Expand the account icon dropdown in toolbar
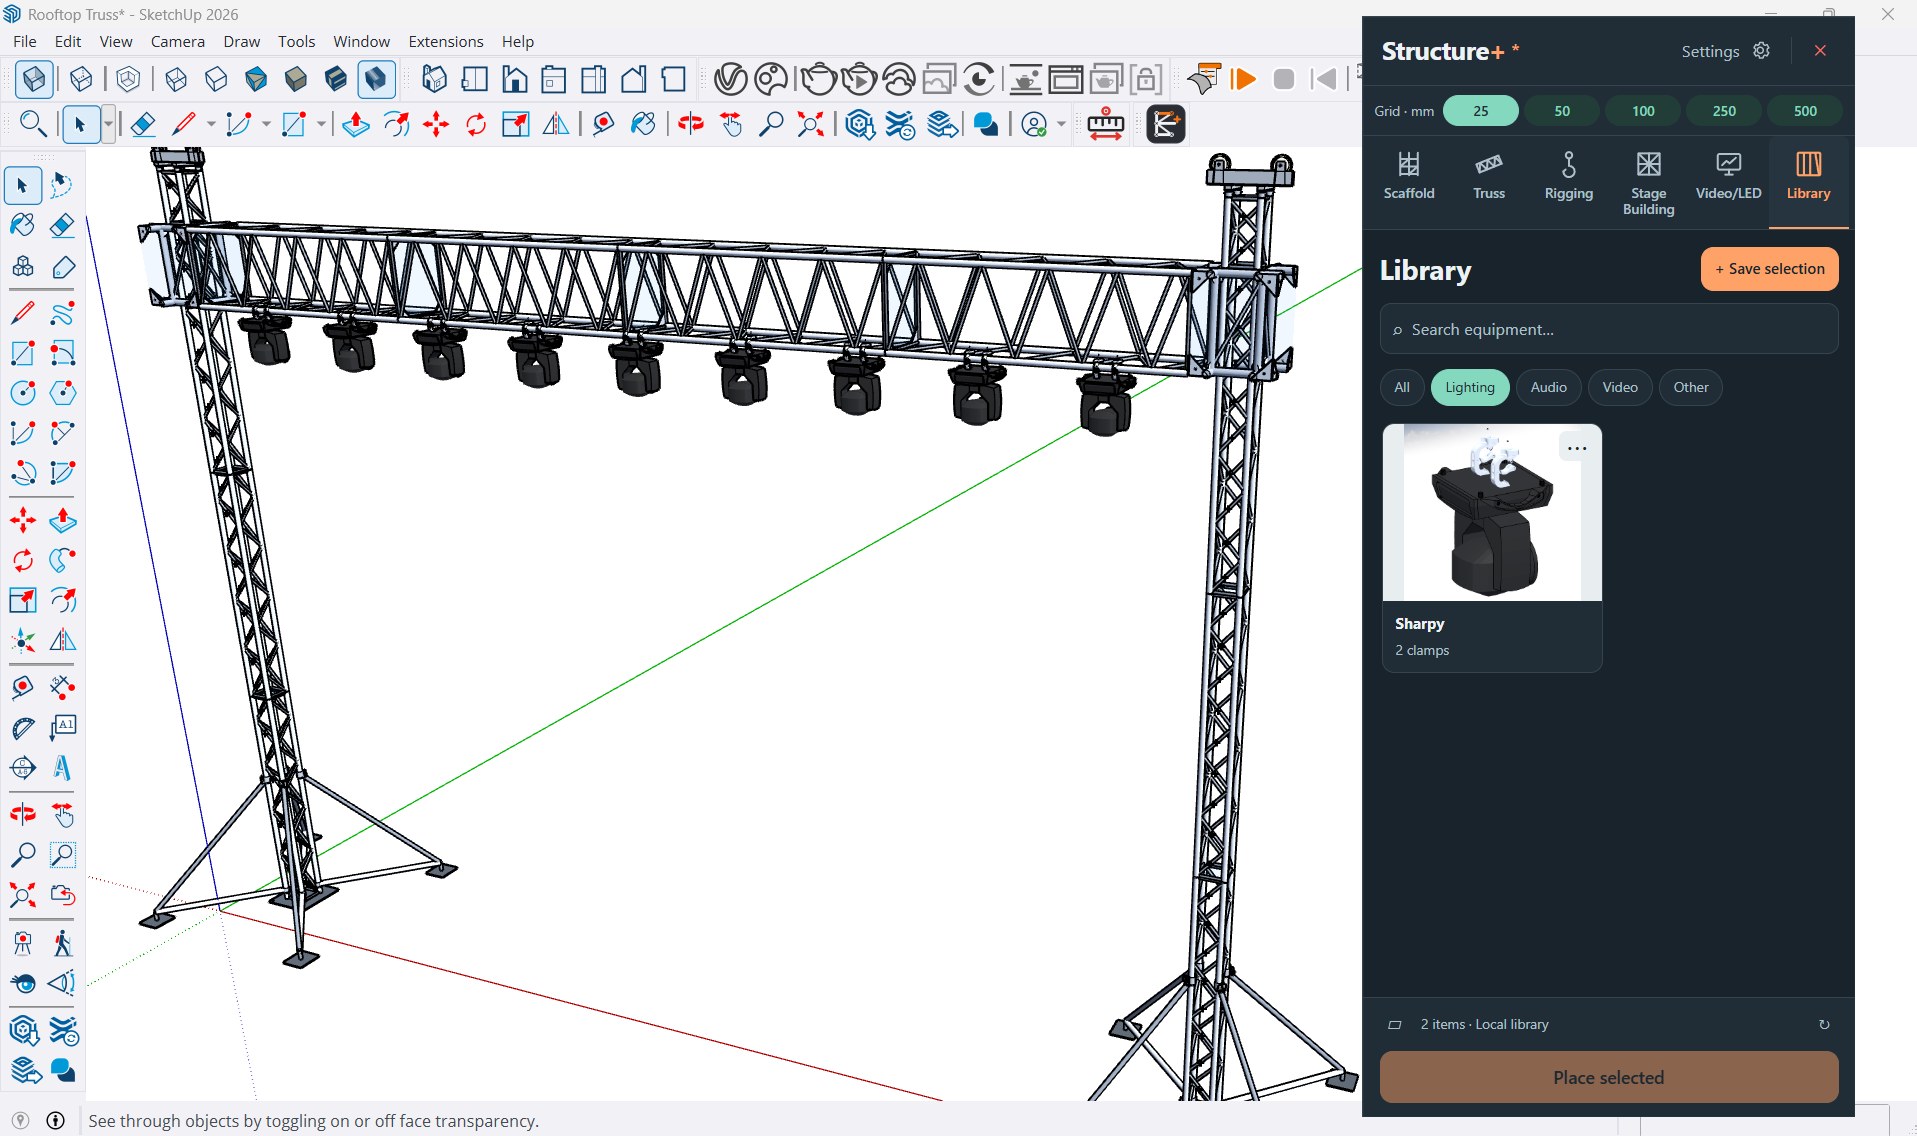This screenshot has height=1136, width=1917. click(1061, 124)
